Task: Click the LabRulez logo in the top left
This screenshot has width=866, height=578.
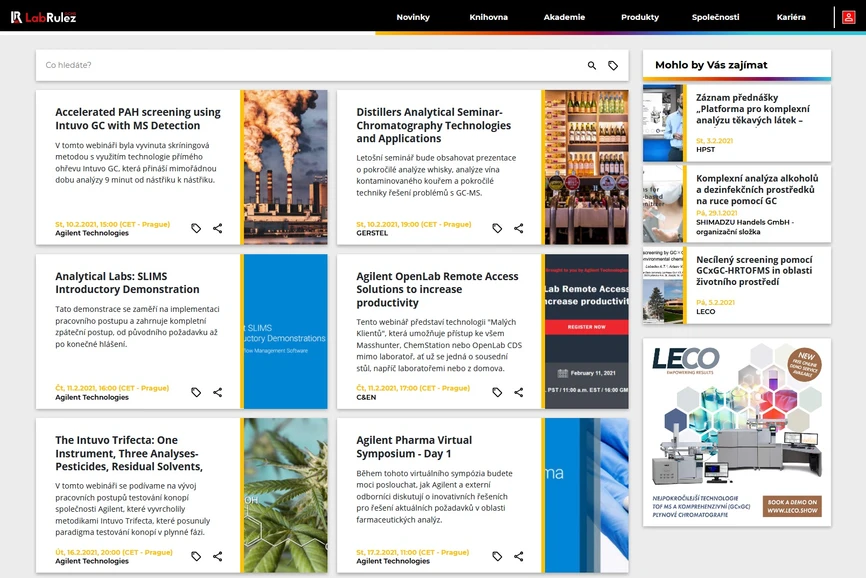Action: [x=45, y=16]
